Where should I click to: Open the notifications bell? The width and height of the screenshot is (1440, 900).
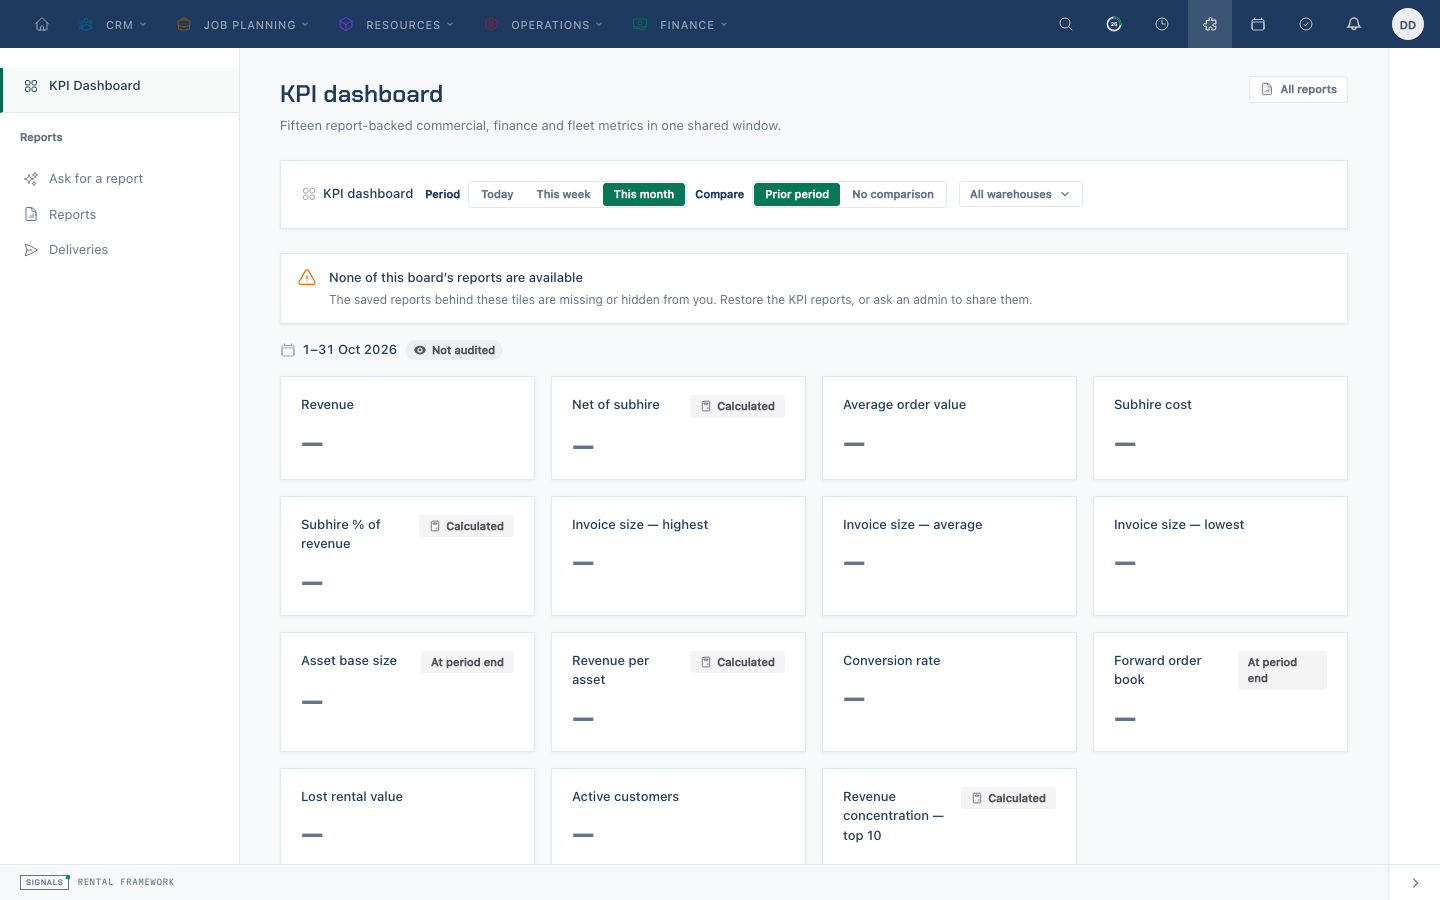click(x=1354, y=24)
